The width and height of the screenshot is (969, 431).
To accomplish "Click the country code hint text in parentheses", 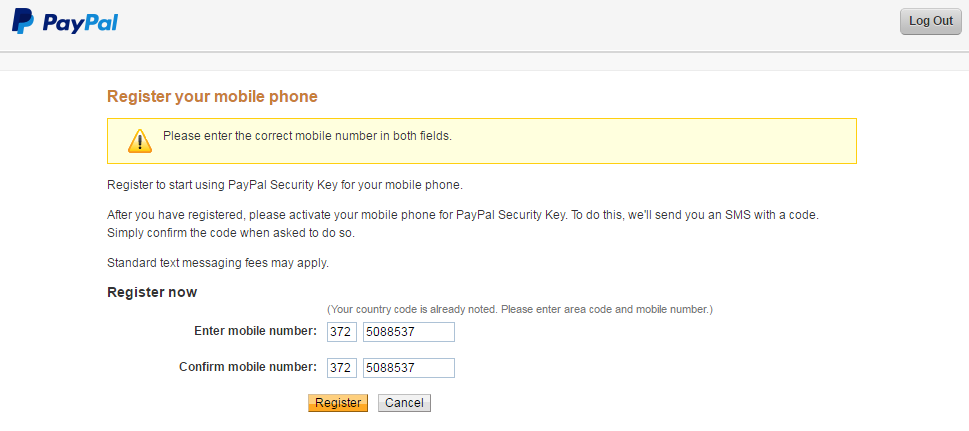I will (x=520, y=309).
